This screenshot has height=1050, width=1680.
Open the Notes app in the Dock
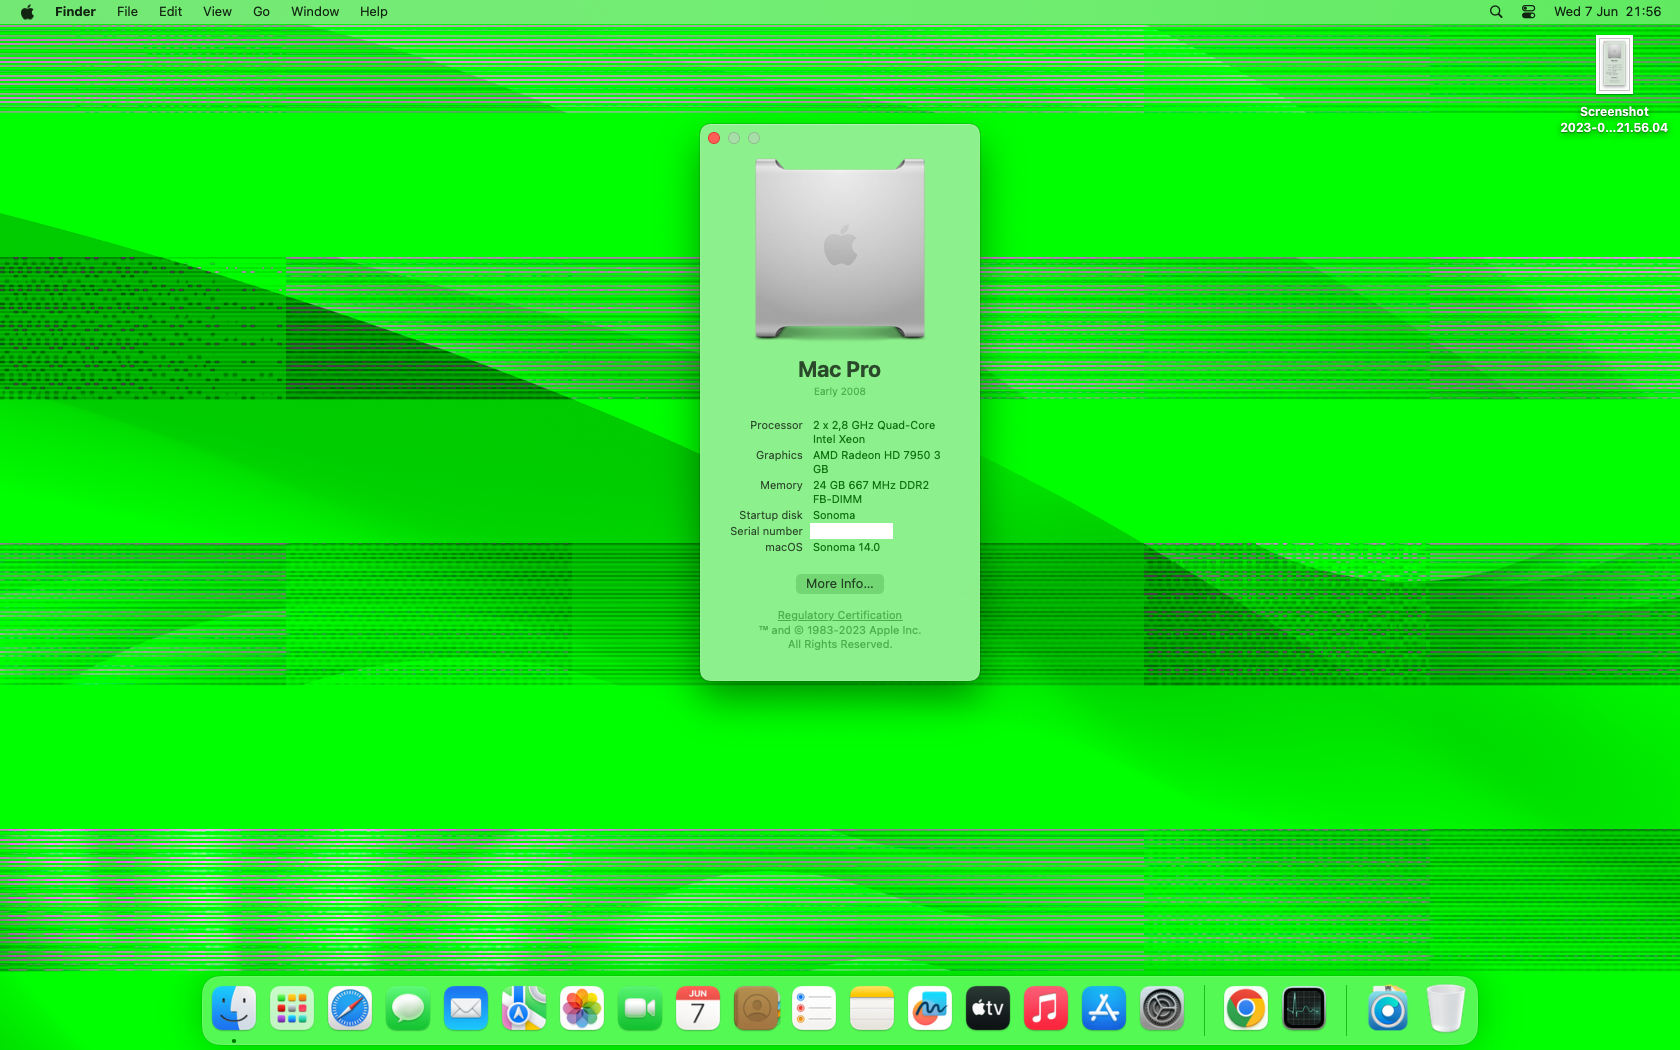[872, 1008]
